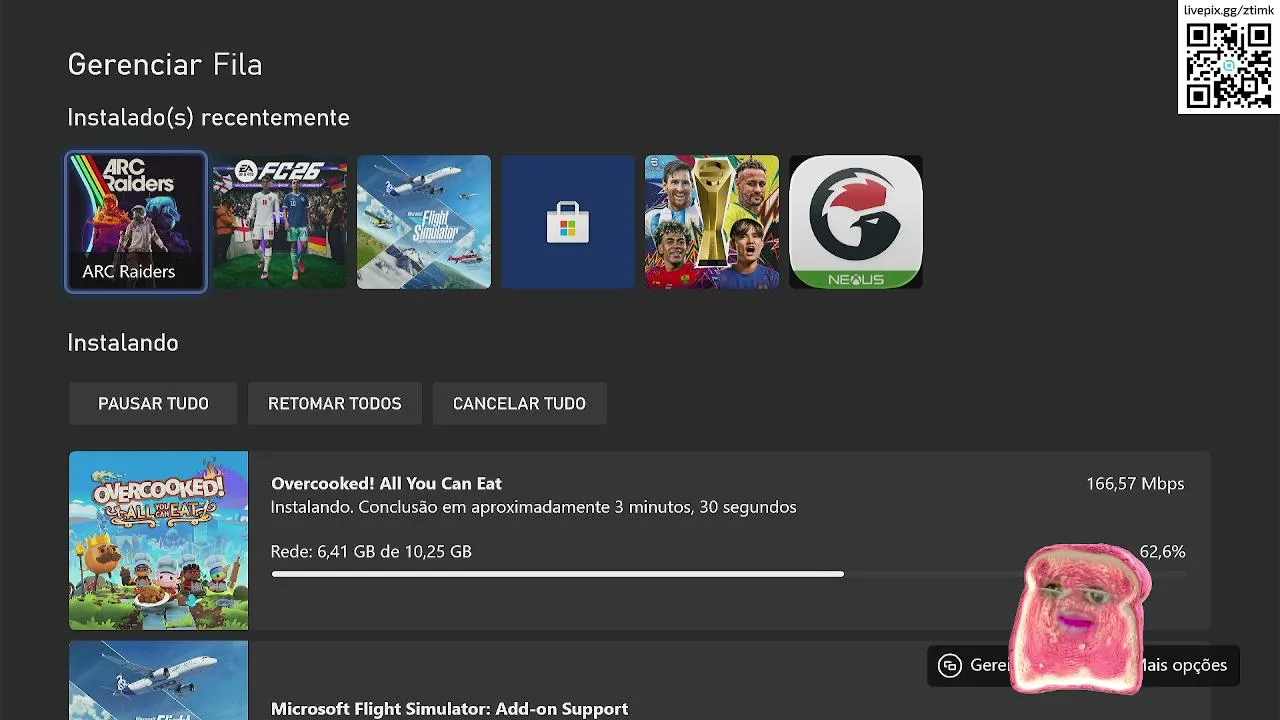Click the view icon in the bottom hint bar
Viewport: 1280px width, 720px height.
pyautogui.click(x=950, y=666)
